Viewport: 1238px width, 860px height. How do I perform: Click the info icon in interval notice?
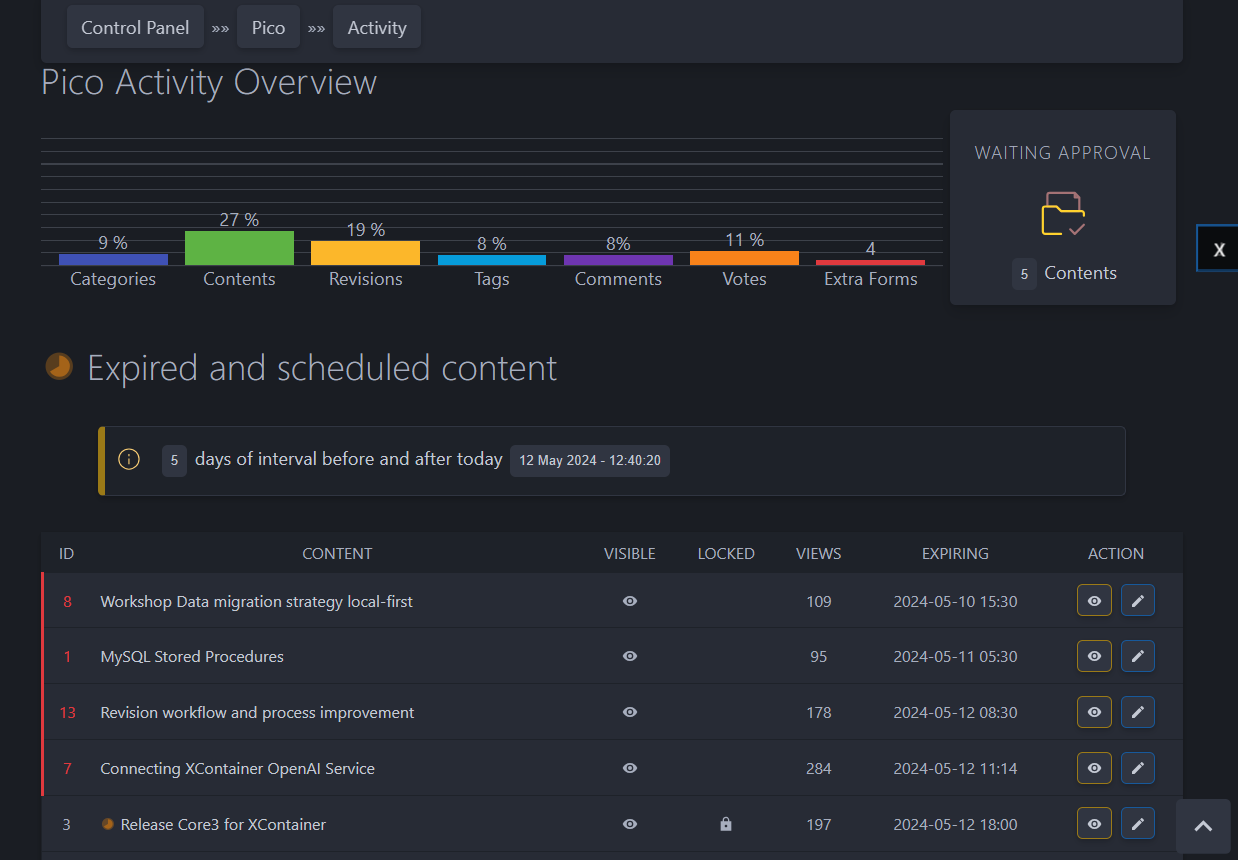(129, 460)
